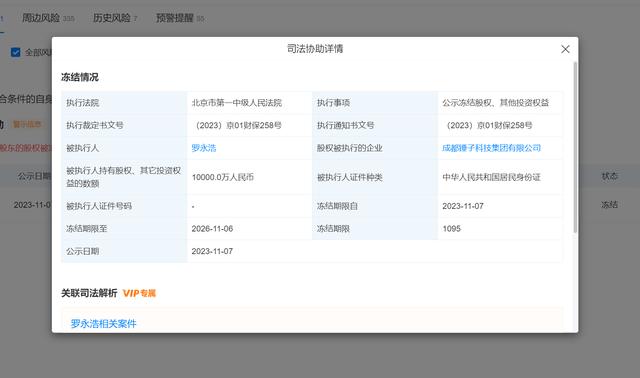Click the 冻结期限至 date 2026-11-06
This screenshot has height=378, width=640.
212,229
